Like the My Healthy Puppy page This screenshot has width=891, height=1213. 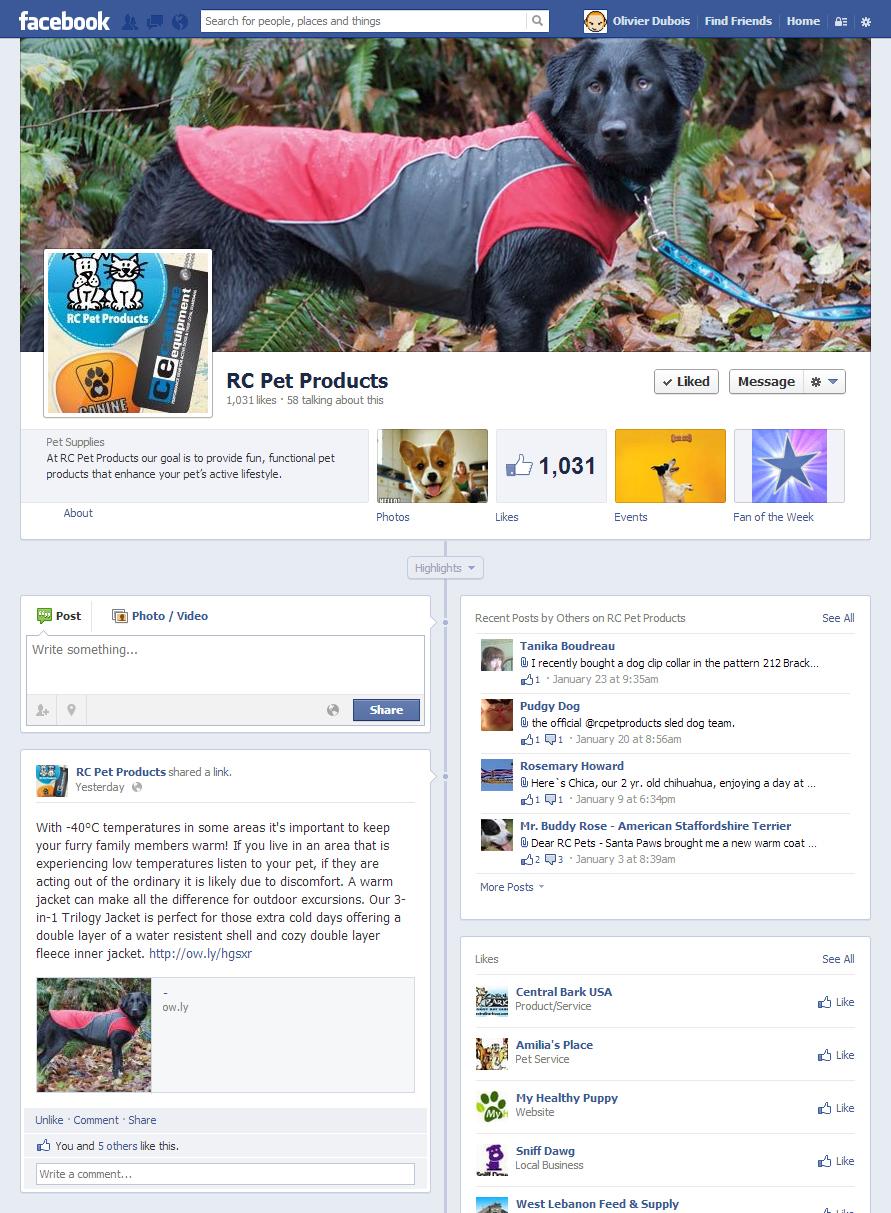pyautogui.click(x=836, y=1108)
